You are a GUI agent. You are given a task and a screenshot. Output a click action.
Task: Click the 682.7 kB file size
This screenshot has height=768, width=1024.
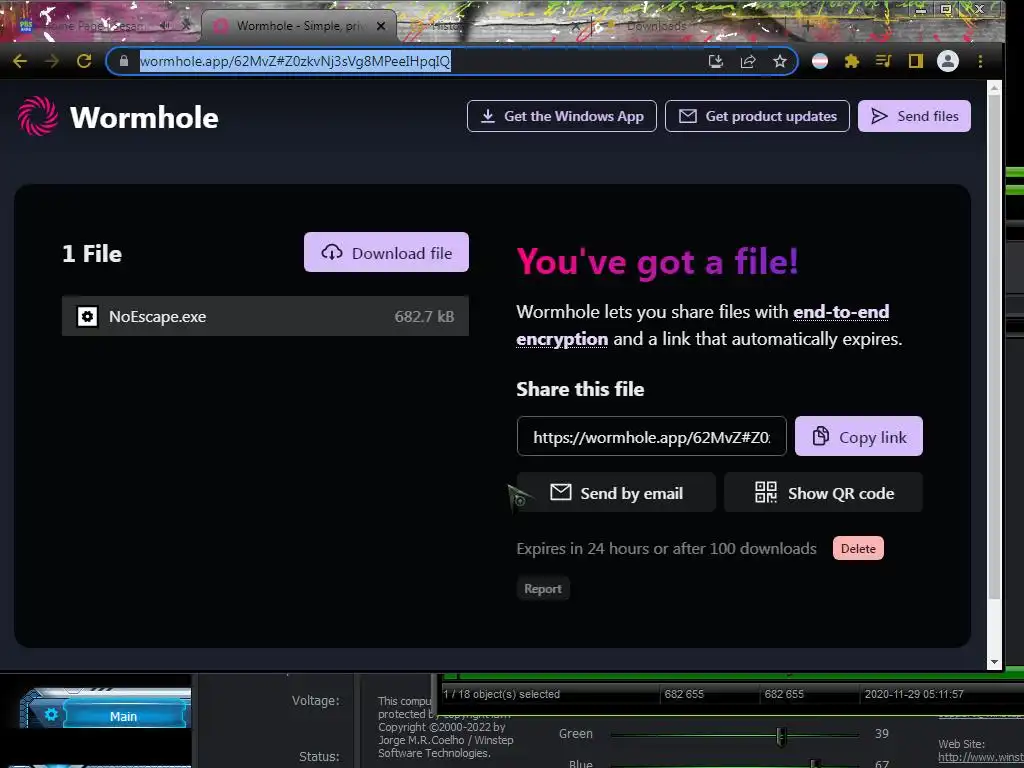[x=424, y=317]
